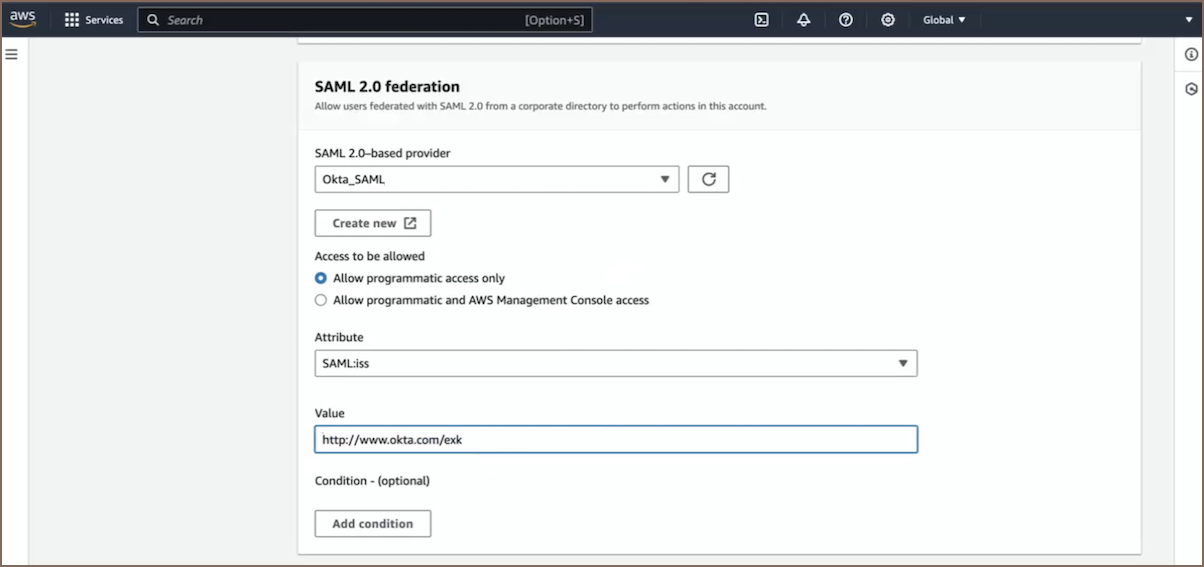Image resolution: width=1204 pixels, height=567 pixels.
Task: Expand the hamburger side navigation menu
Action: click(x=12, y=54)
